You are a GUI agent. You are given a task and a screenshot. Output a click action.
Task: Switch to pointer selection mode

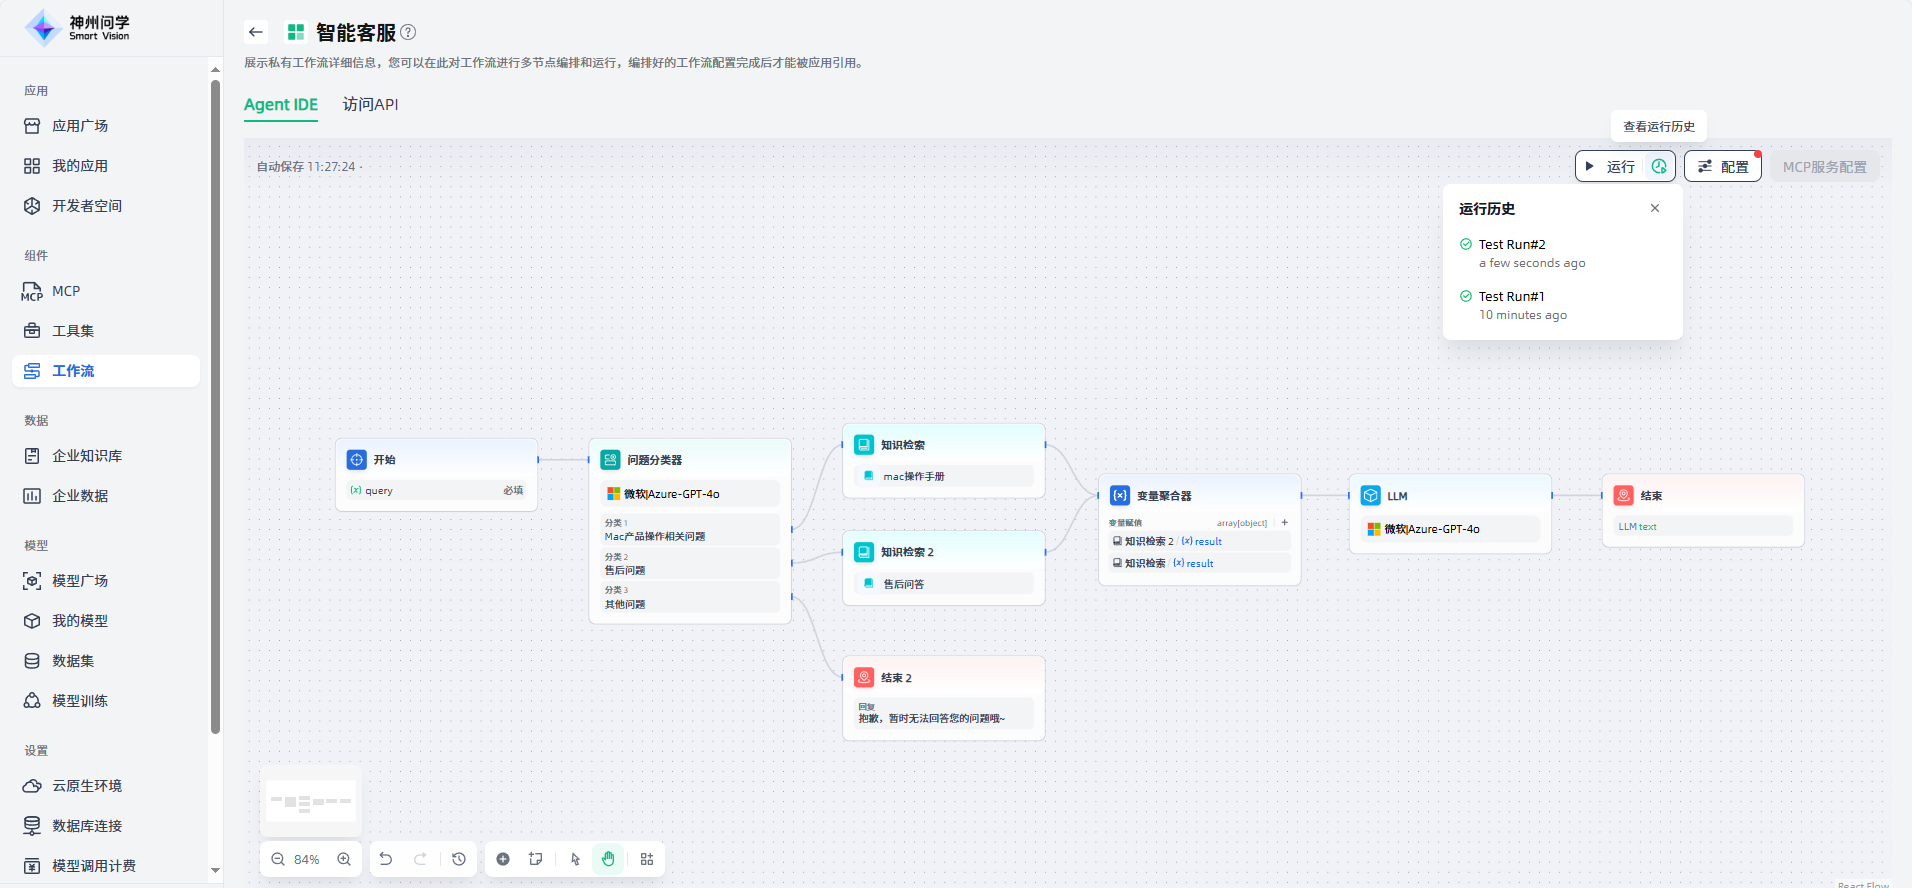tap(575, 859)
